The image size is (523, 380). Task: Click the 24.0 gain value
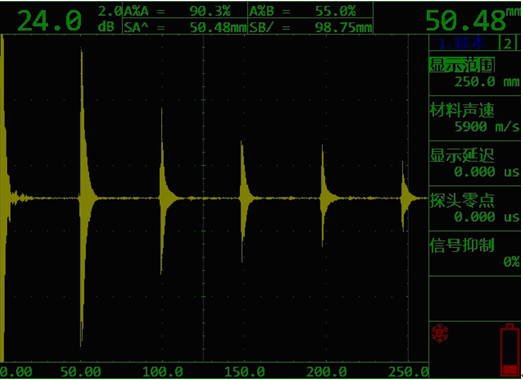point(49,20)
